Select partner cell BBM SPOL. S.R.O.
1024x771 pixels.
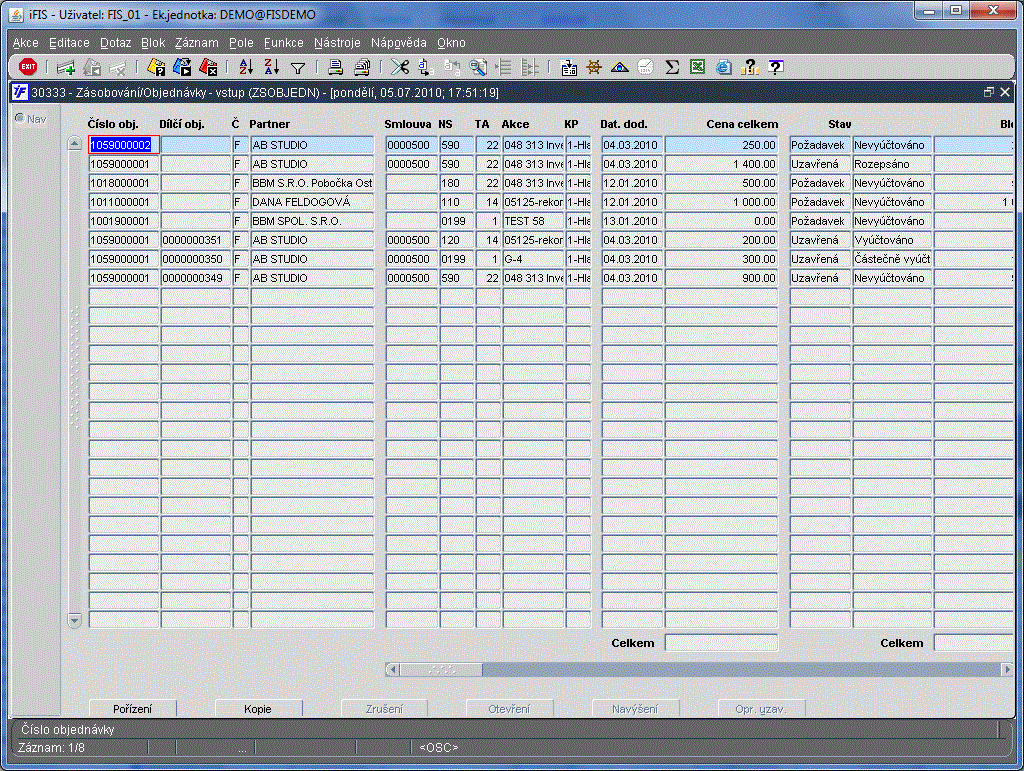tap(312, 221)
